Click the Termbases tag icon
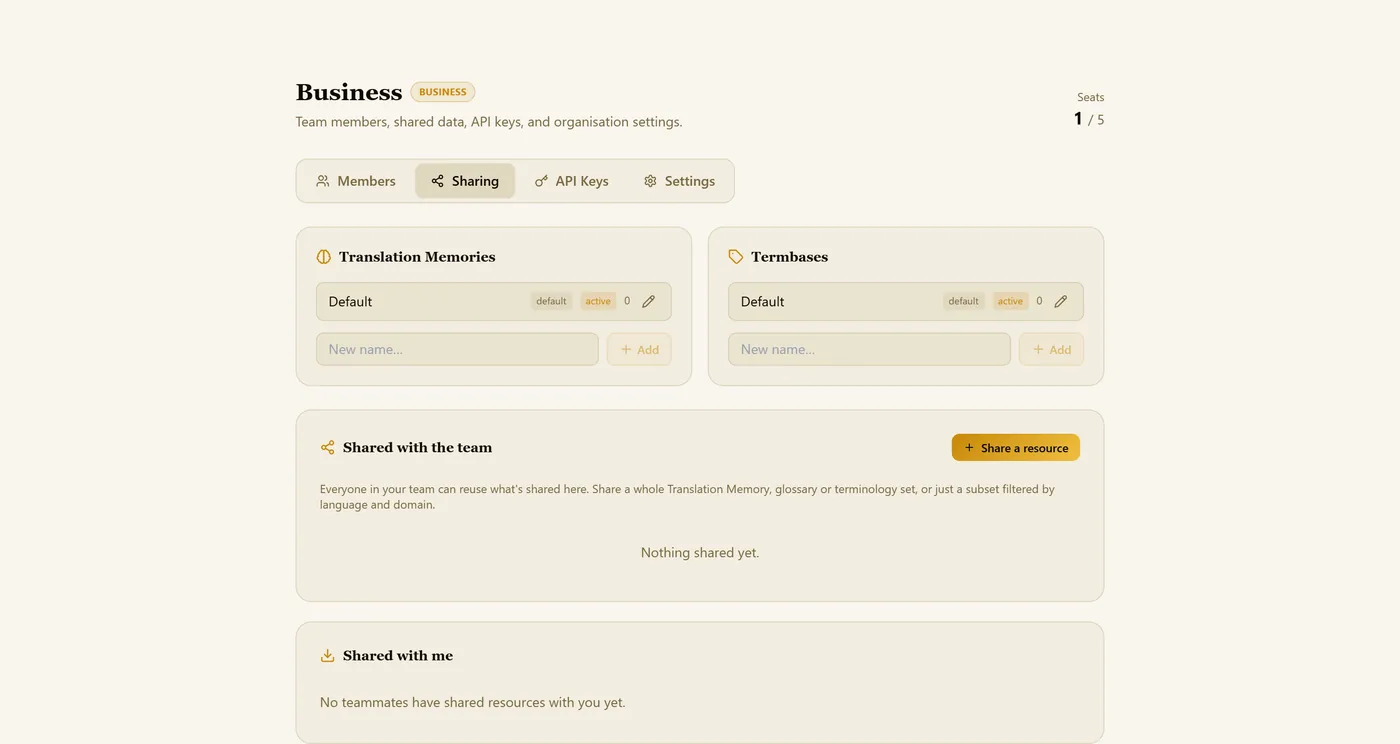 pyautogui.click(x=736, y=257)
